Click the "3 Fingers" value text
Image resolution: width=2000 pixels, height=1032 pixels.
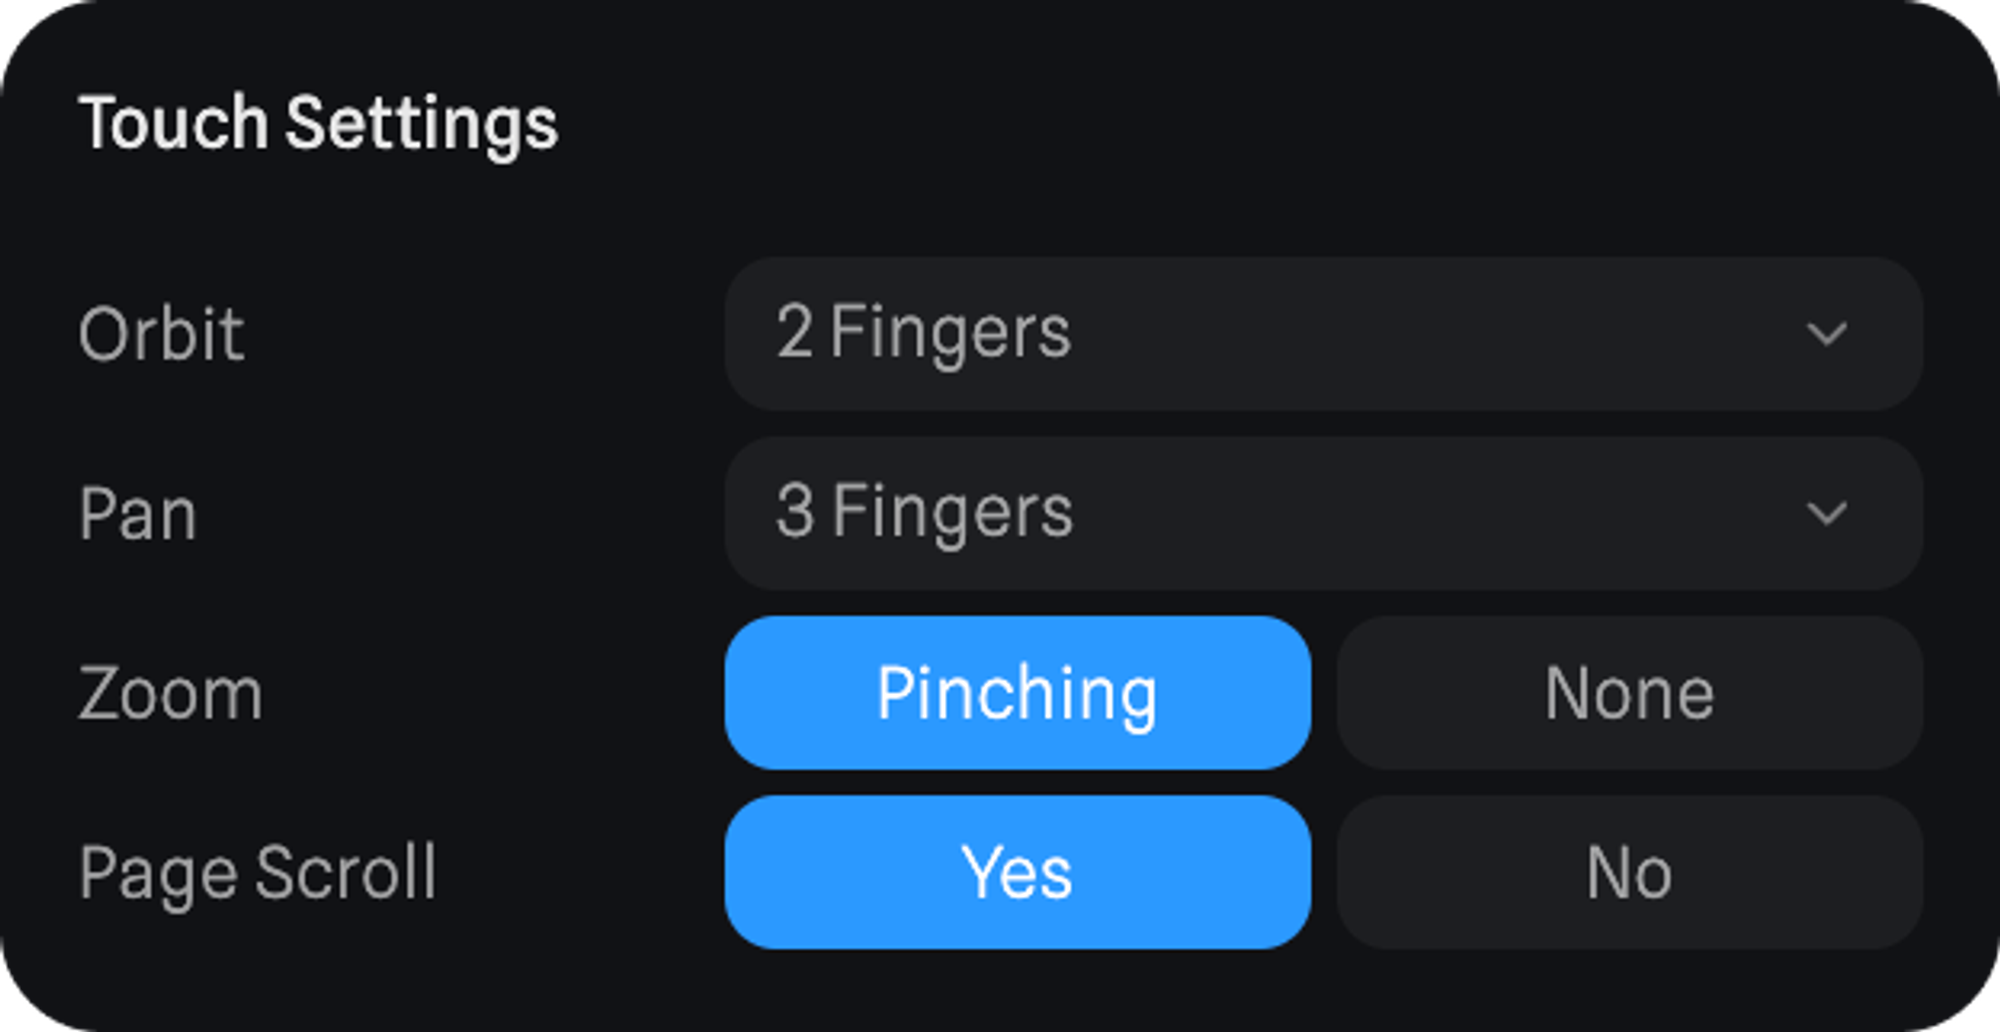[924, 512]
